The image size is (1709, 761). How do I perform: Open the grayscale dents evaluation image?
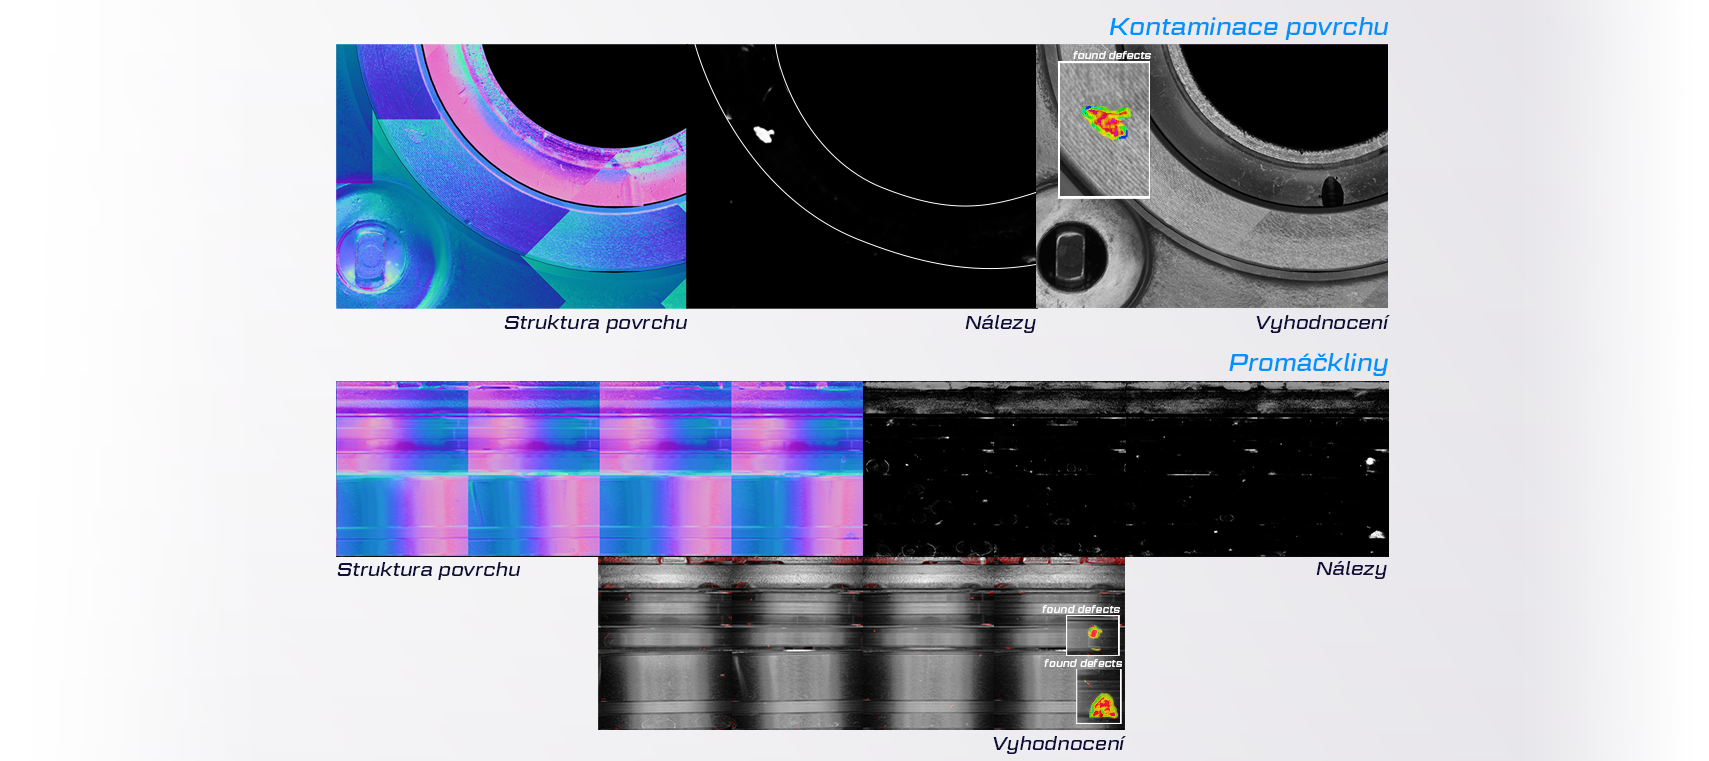(861, 643)
